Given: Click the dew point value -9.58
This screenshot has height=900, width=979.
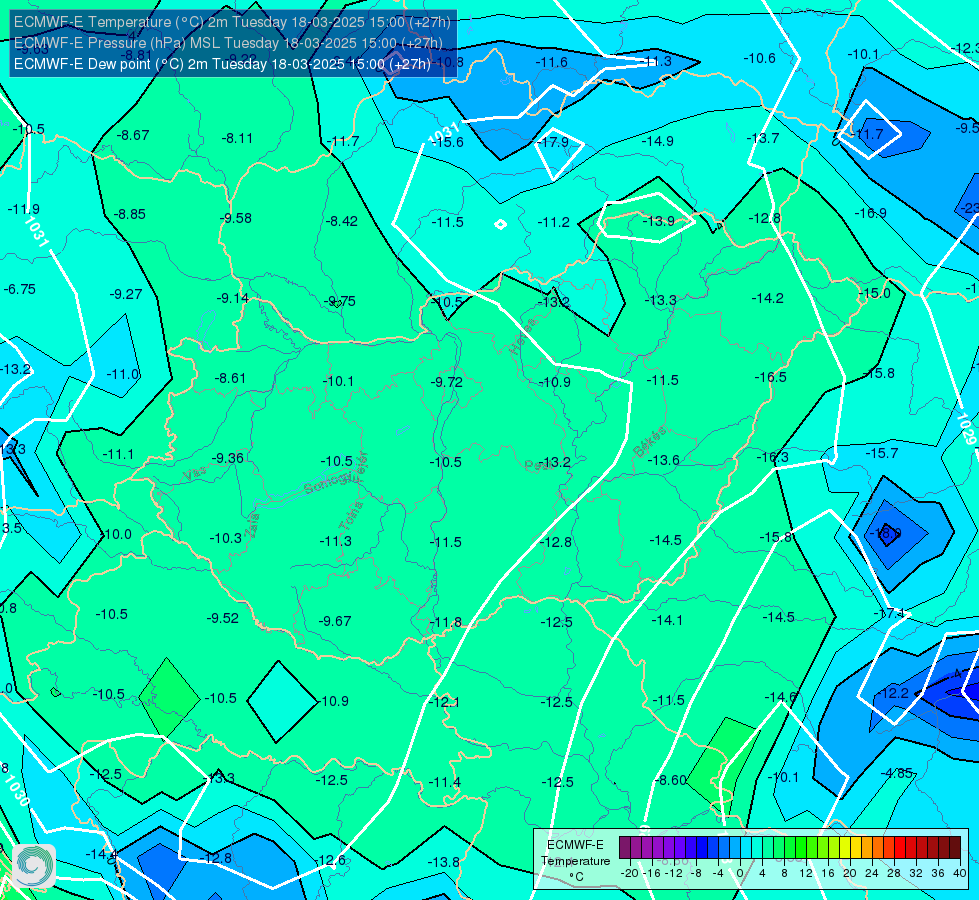Looking at the screenshot, I should pos(235,218).
